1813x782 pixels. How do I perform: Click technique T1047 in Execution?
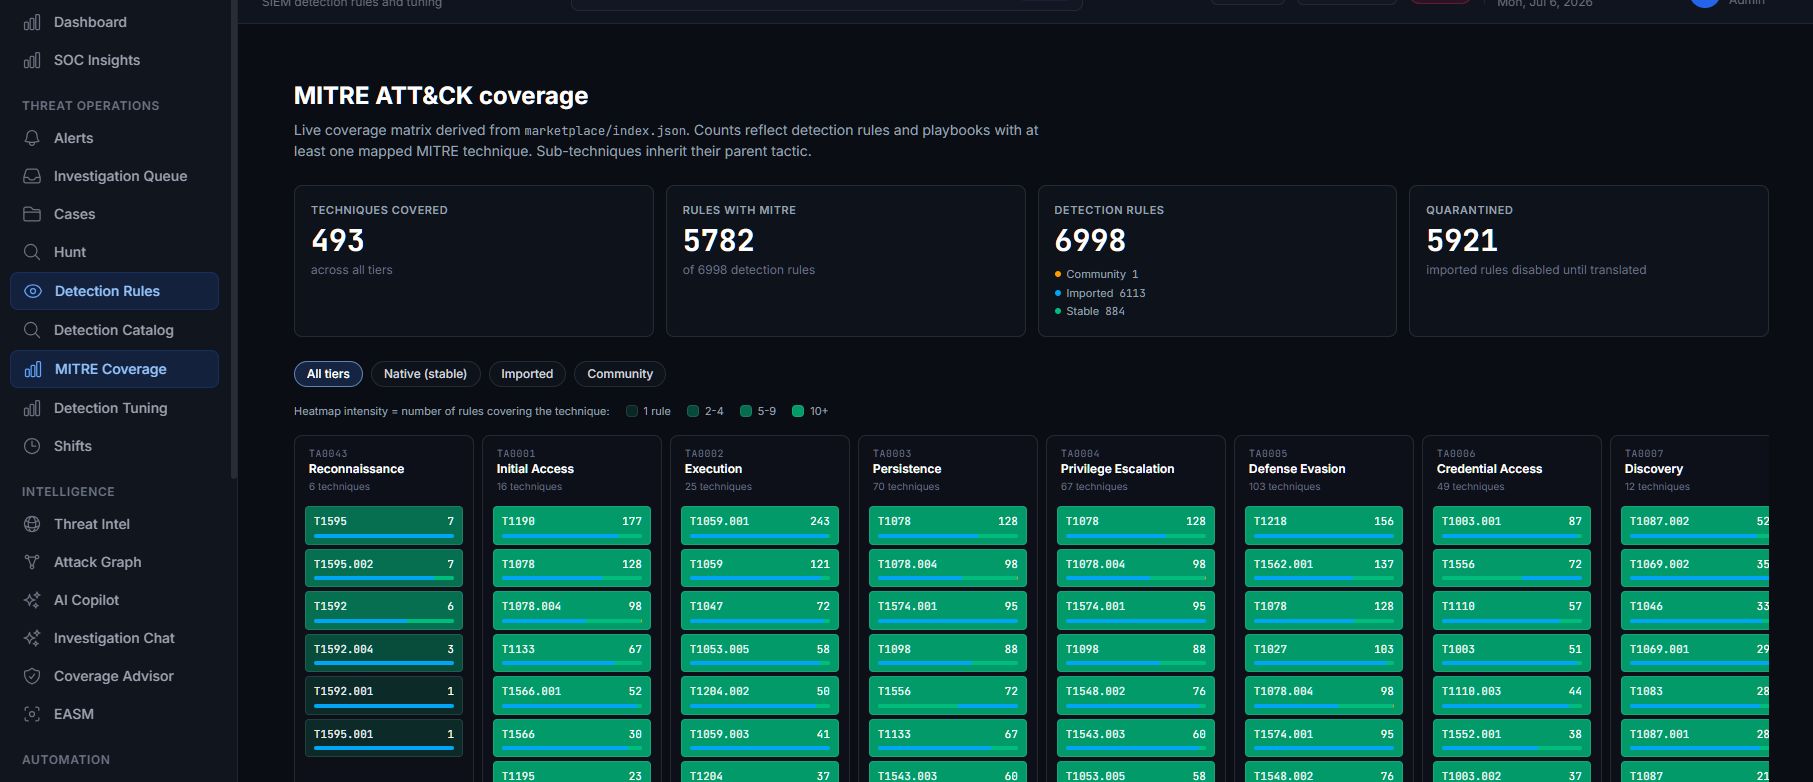pos(760,610)
